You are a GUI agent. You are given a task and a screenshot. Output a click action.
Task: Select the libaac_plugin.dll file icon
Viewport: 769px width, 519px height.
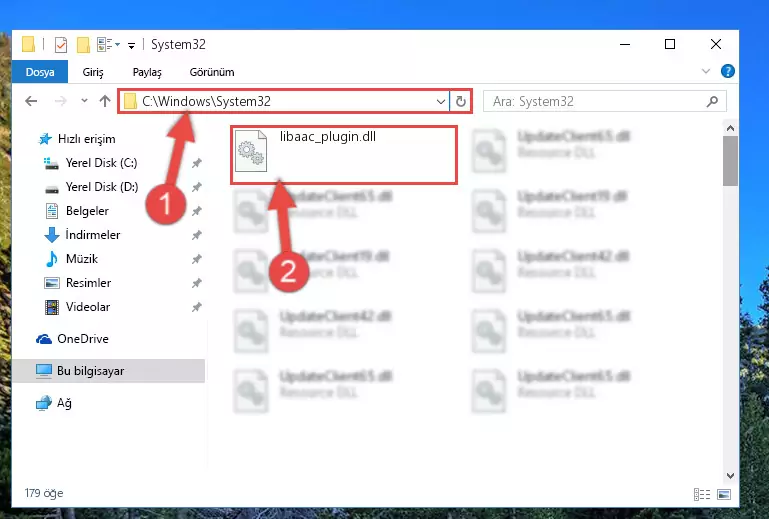[x=251, y=151]
